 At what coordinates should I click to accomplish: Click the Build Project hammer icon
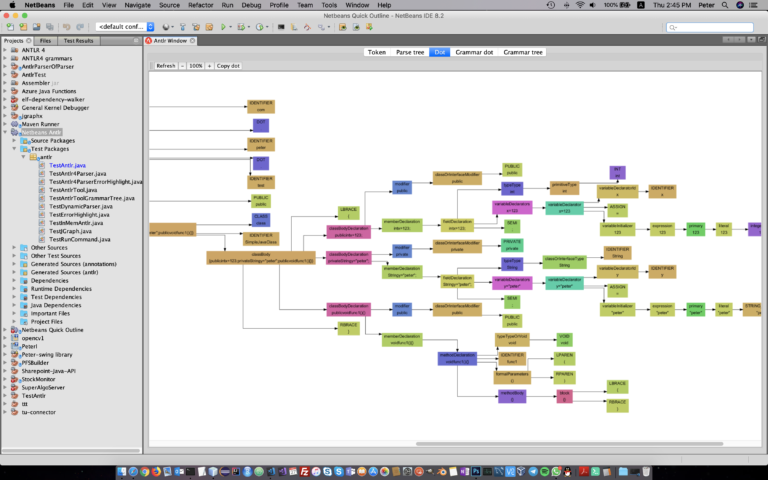click(x=183, y=27)
